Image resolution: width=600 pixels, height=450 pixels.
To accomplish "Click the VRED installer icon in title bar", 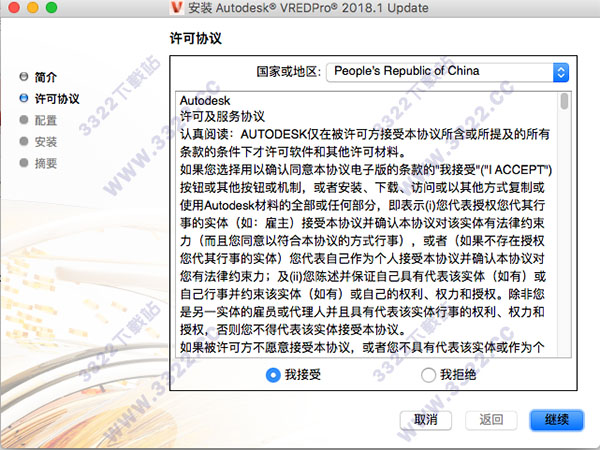I will pyautogui.click(x=176, y=7).
